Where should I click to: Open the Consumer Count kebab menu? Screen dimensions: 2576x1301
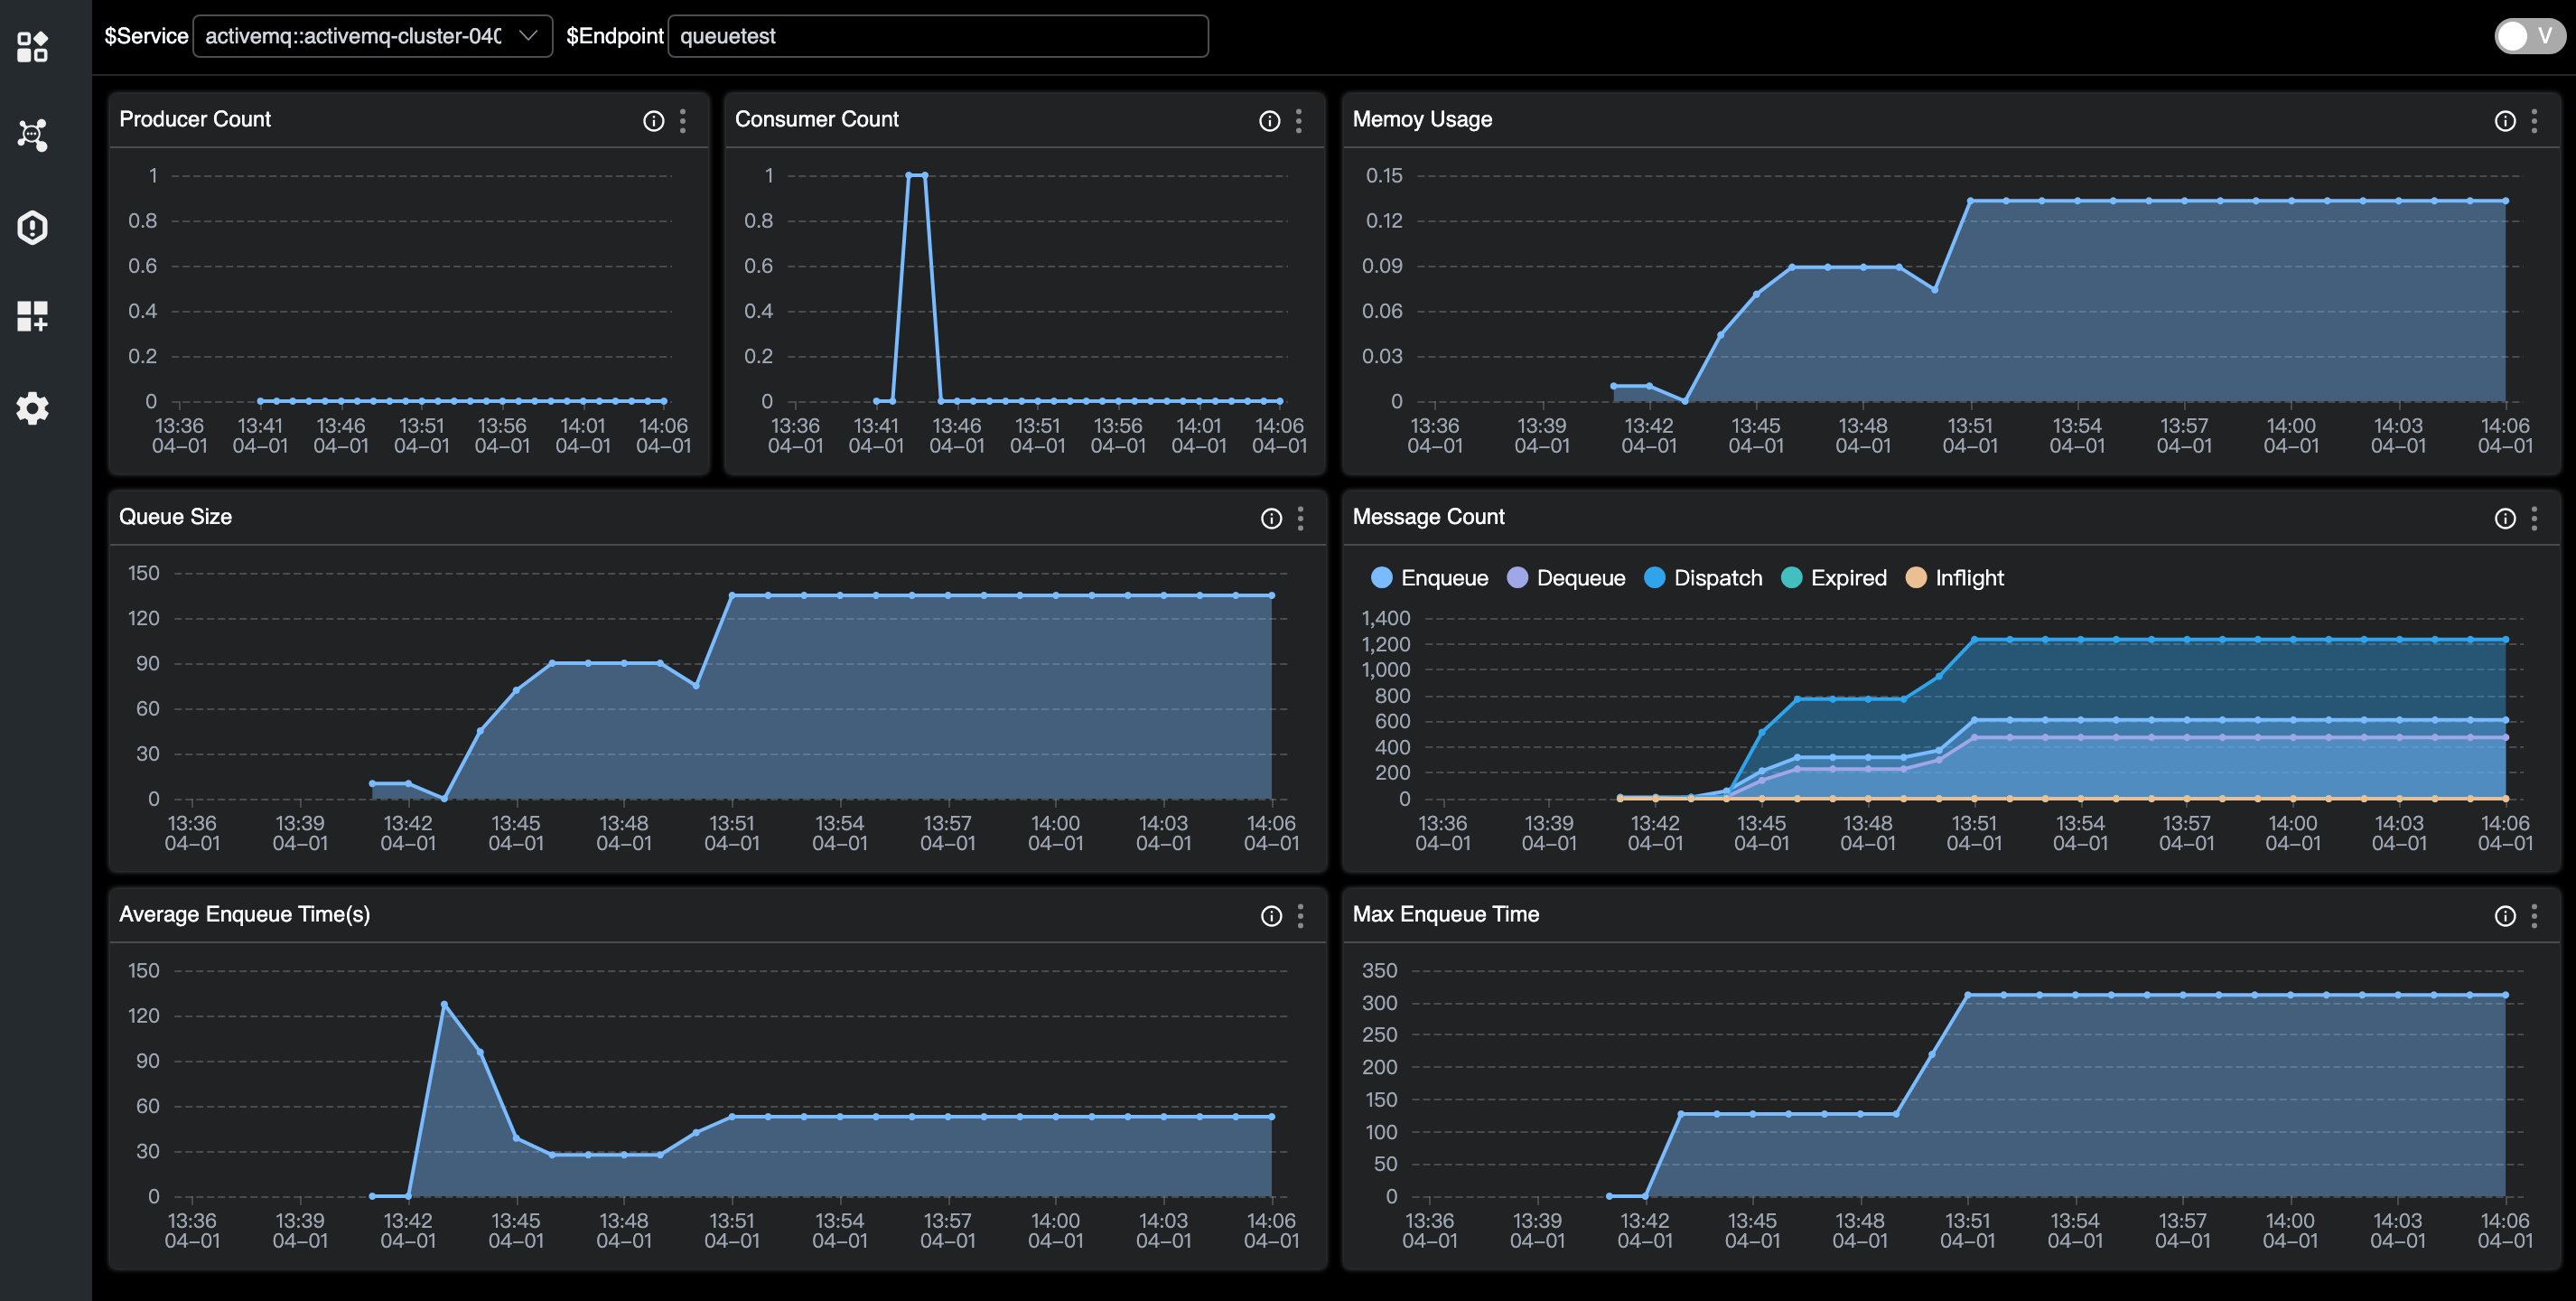pyautogui.click(x=1299, y=121)
